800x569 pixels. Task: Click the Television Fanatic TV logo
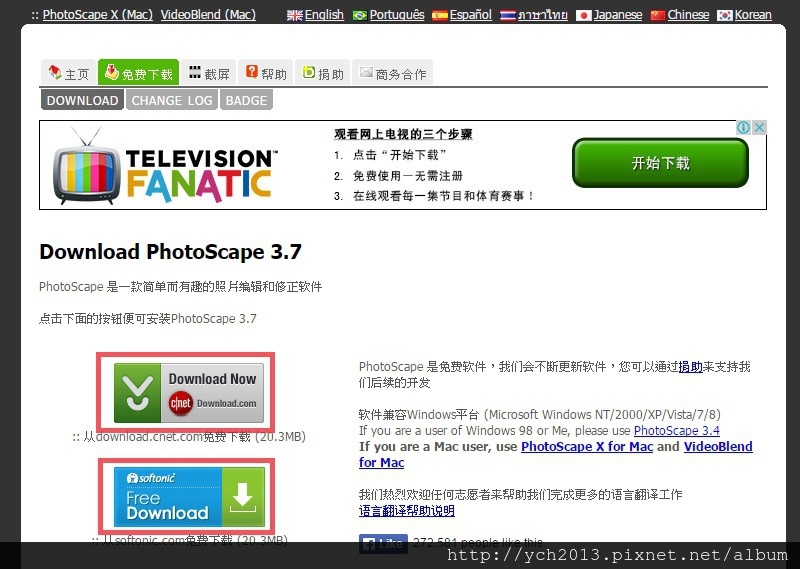pyautogui.click(x=87, y=166)
